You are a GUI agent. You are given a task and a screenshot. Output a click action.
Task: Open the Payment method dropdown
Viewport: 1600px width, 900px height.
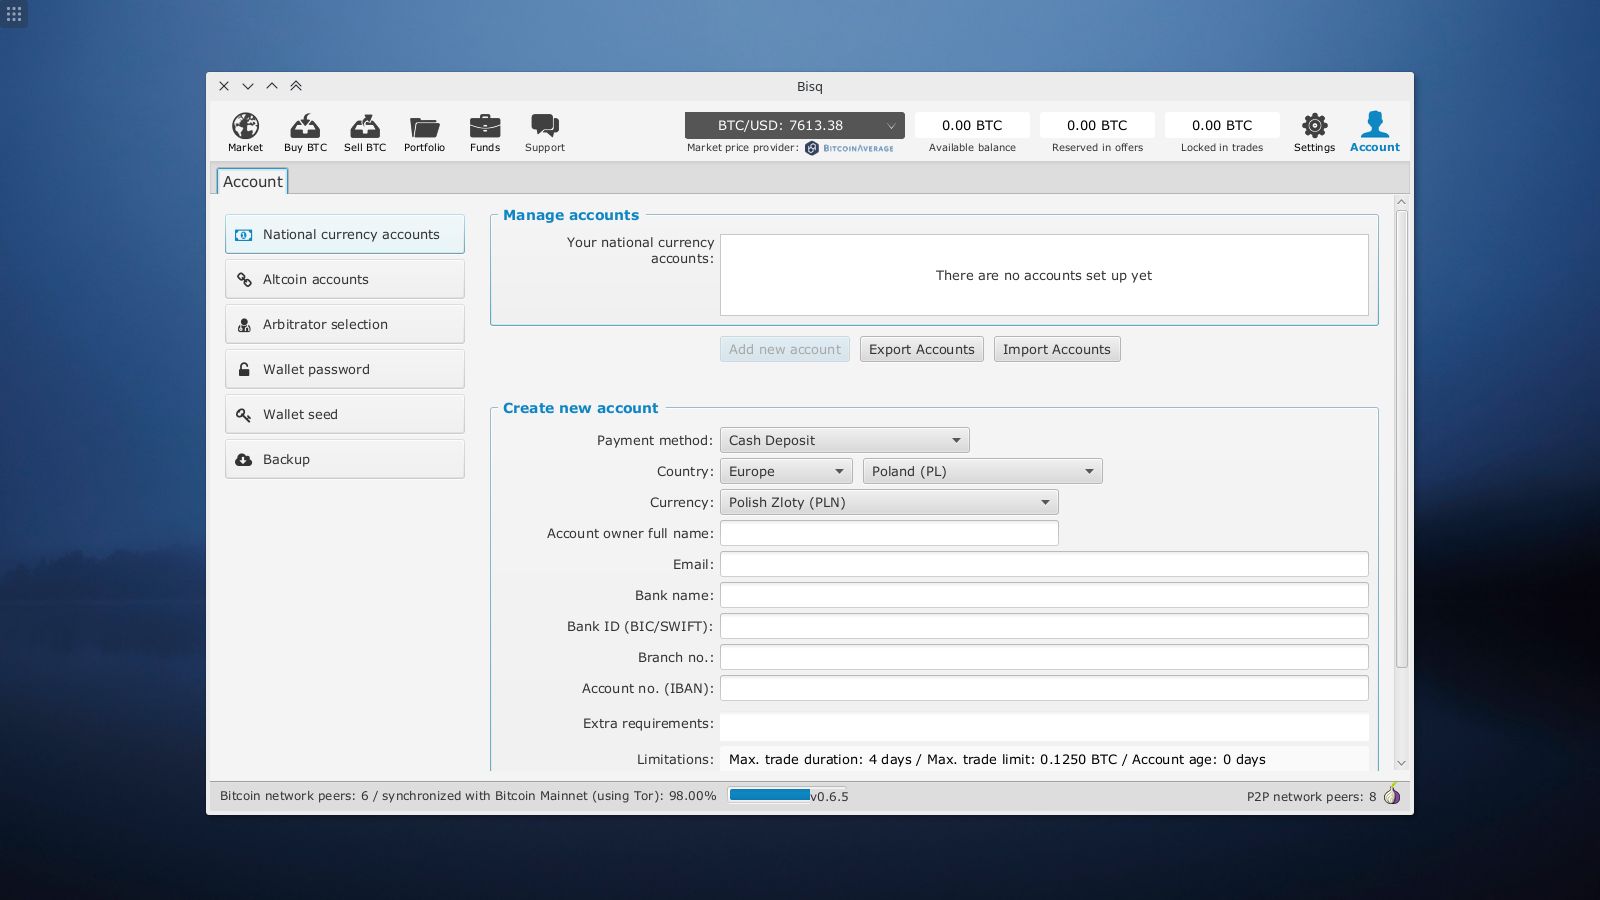point(844,440)
